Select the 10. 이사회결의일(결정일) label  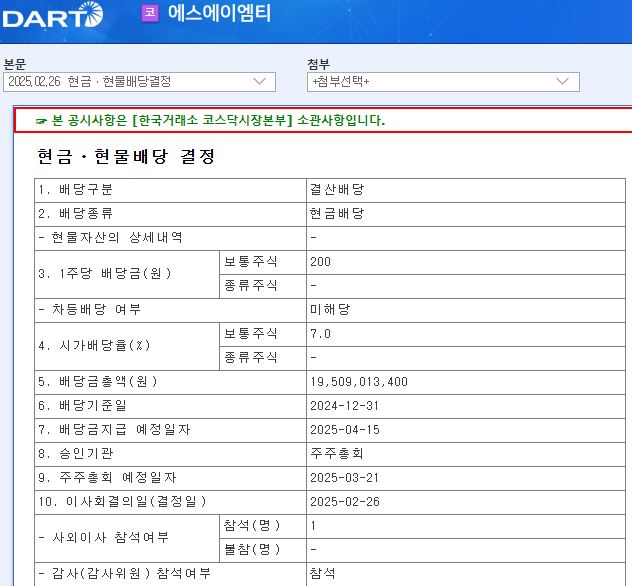[x=122, y=501]
